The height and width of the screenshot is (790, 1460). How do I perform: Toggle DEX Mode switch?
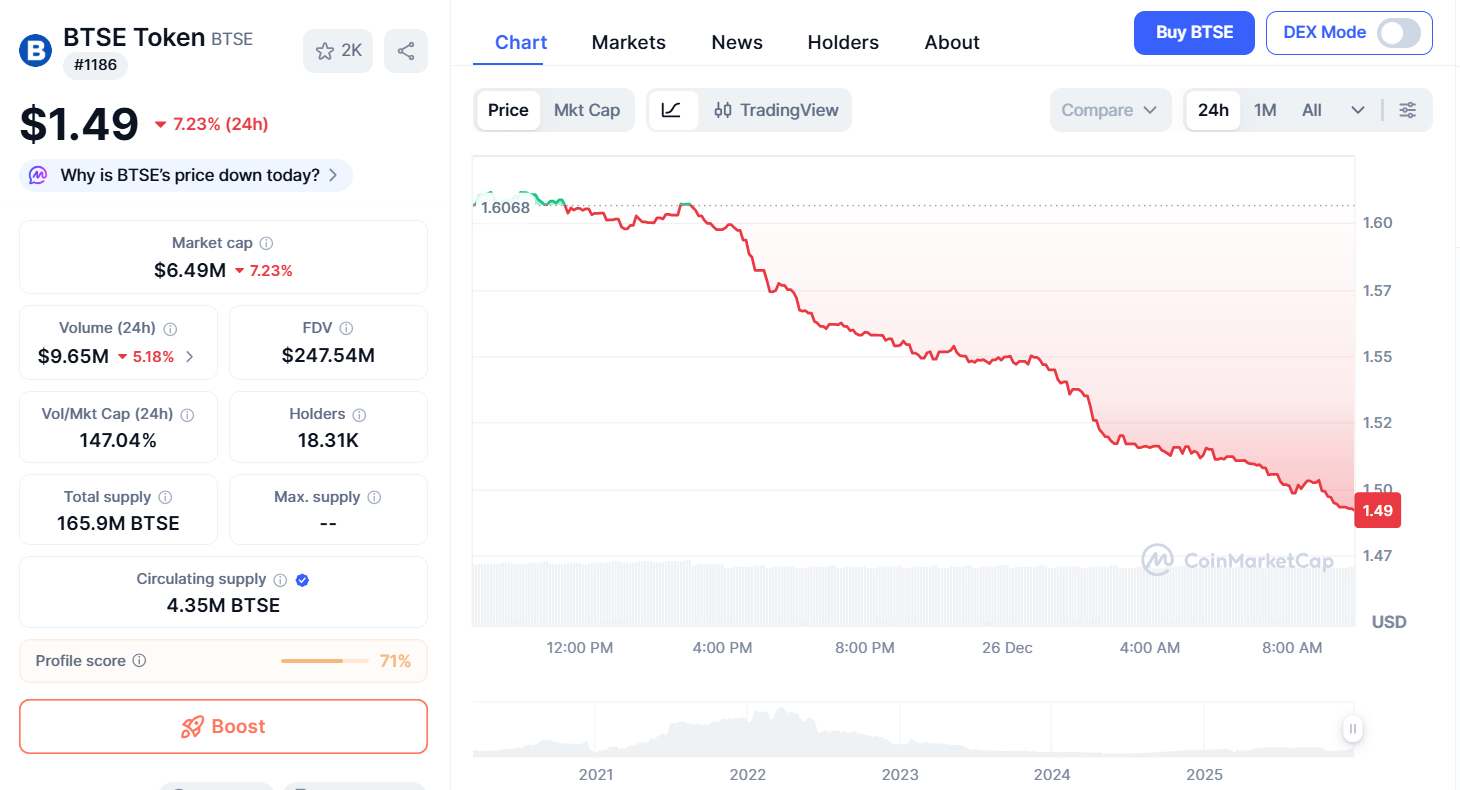[x=1398, y=33]
